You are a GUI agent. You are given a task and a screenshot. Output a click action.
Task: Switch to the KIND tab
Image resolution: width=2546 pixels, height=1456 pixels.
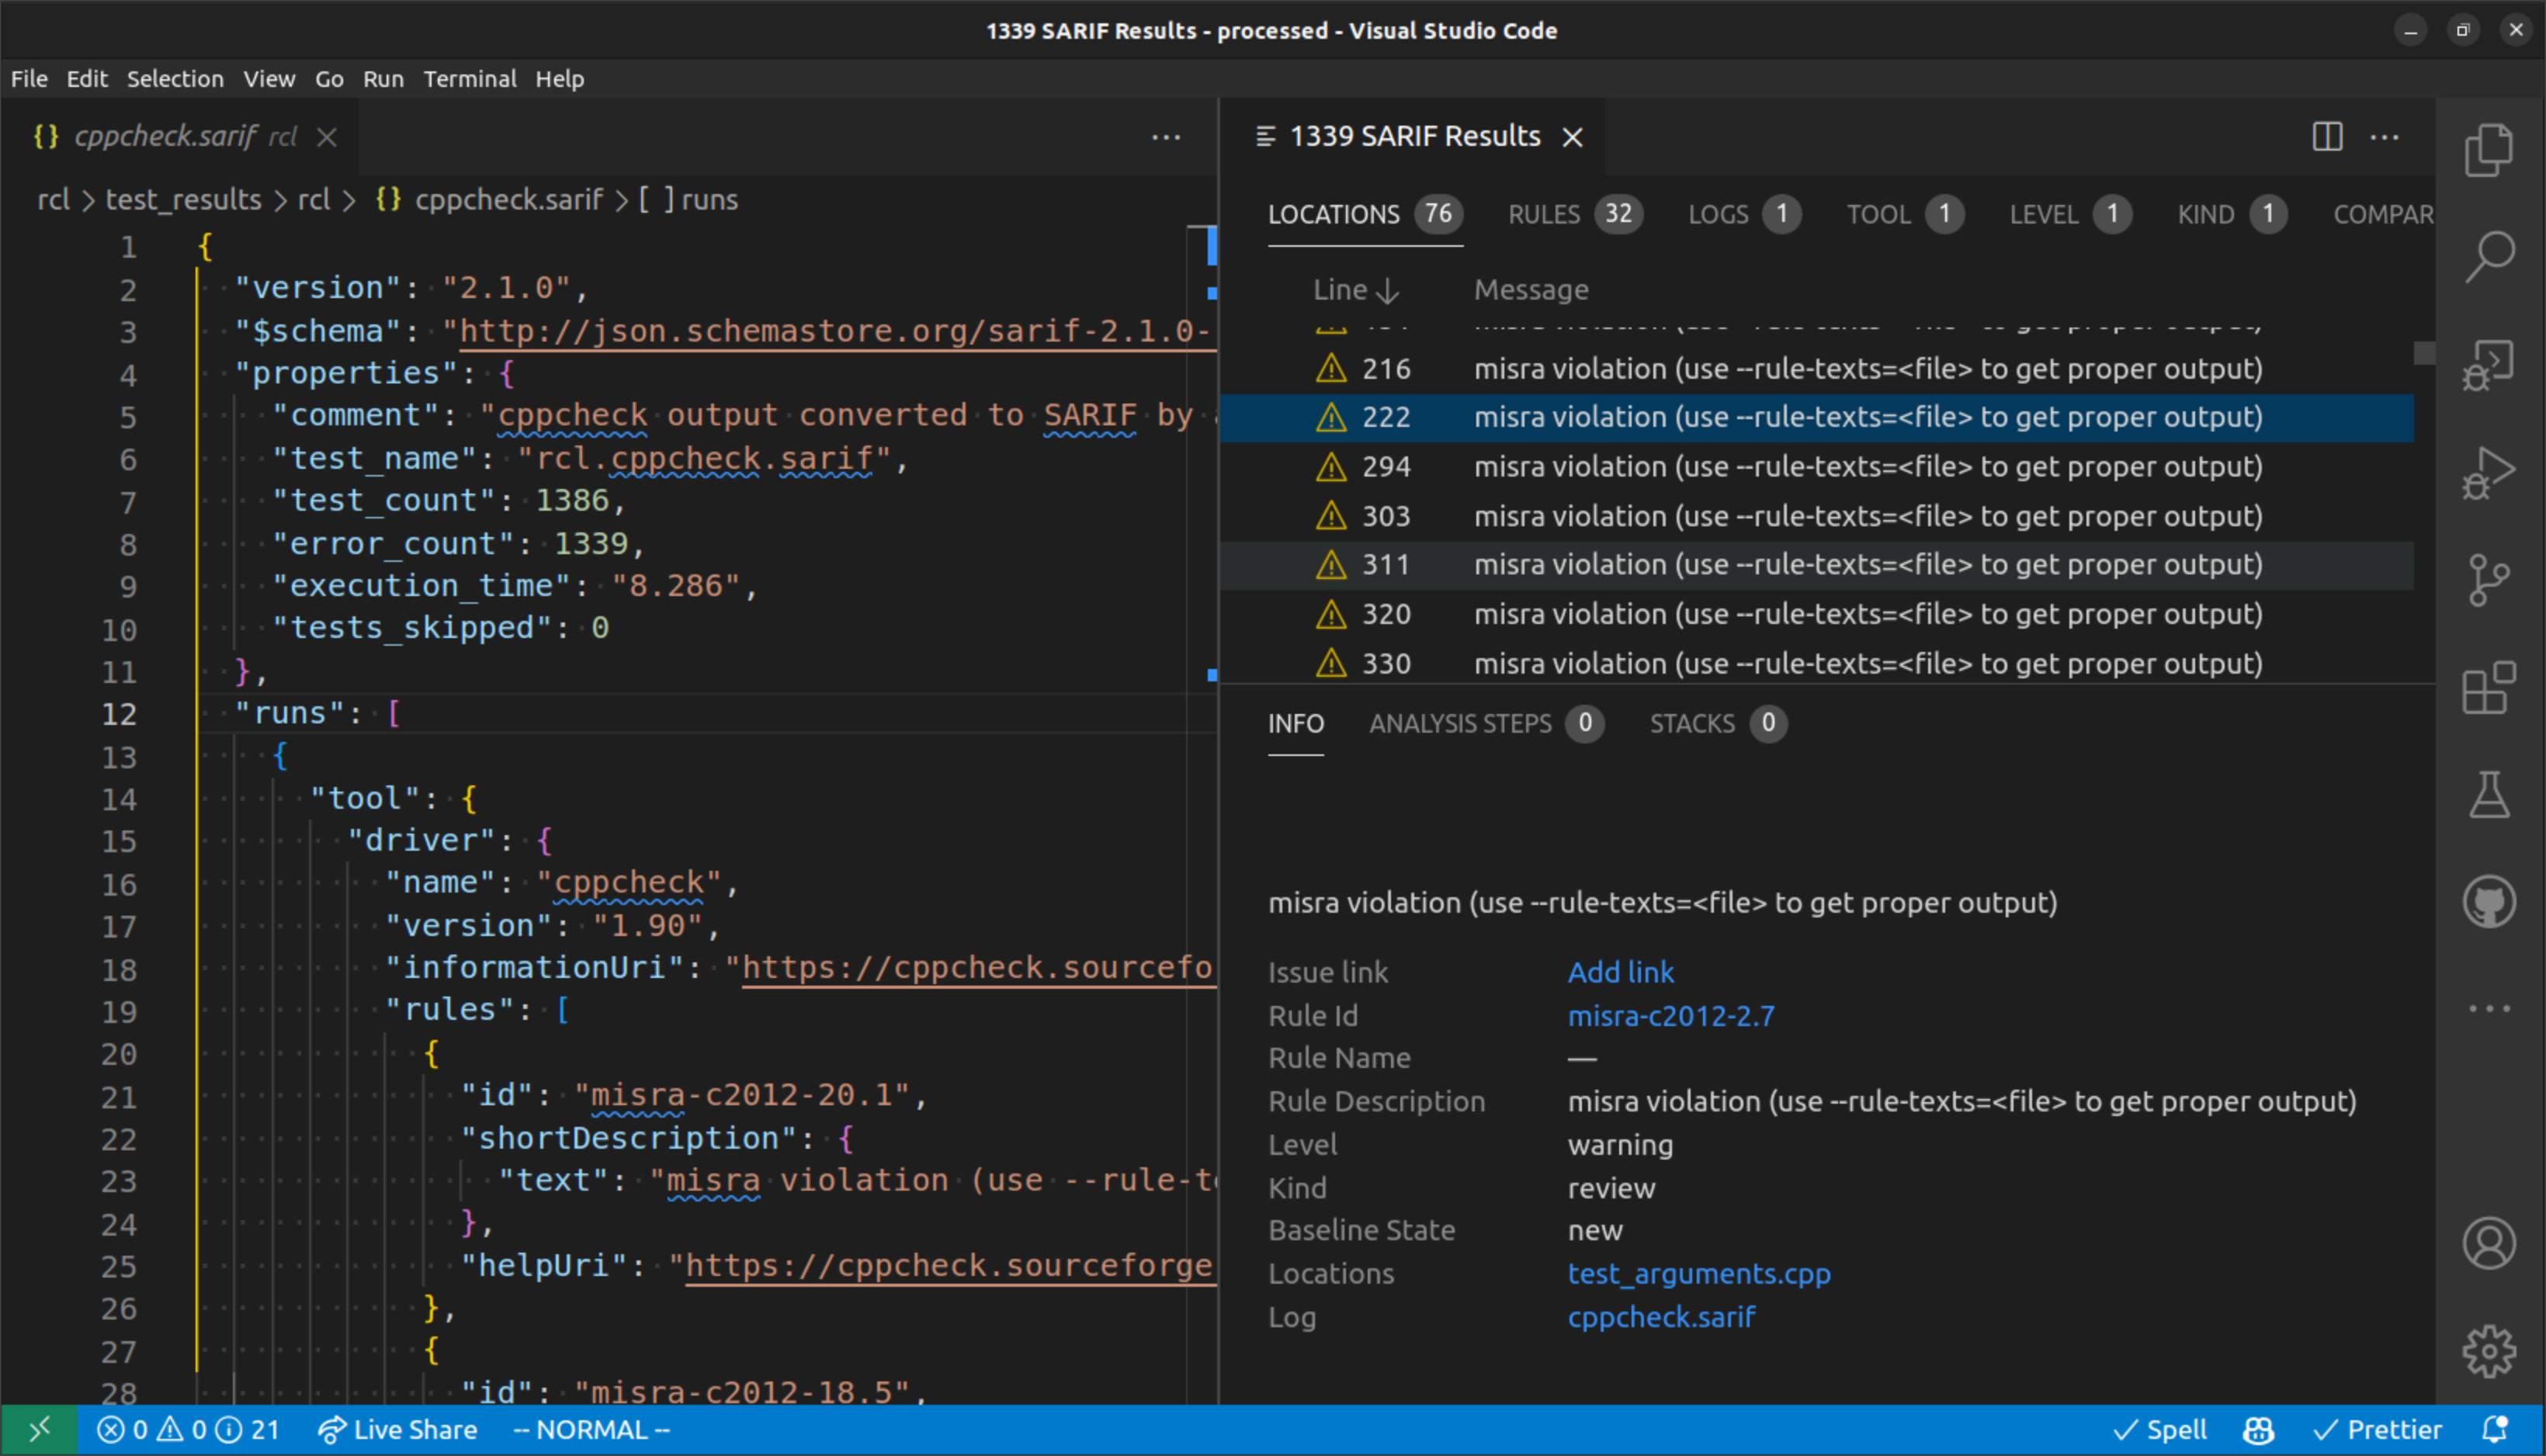point(2232,214)
